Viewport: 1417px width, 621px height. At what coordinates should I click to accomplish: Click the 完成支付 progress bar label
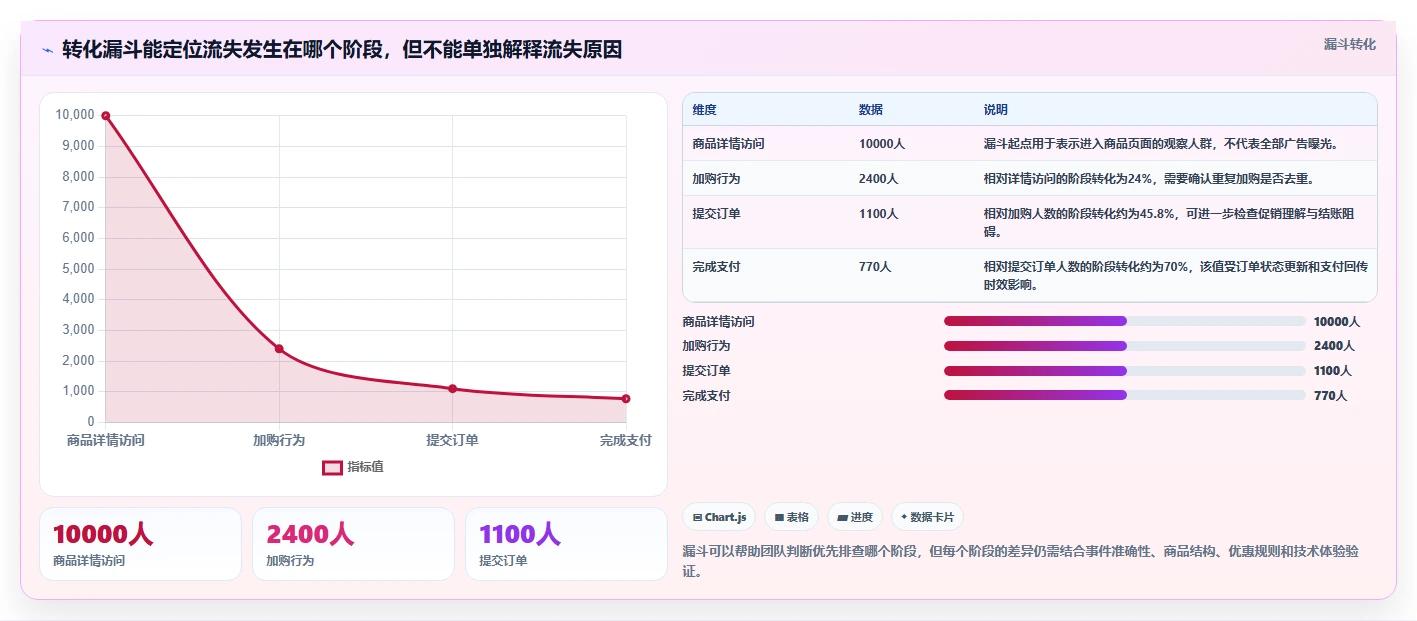(x=706, y=396)
